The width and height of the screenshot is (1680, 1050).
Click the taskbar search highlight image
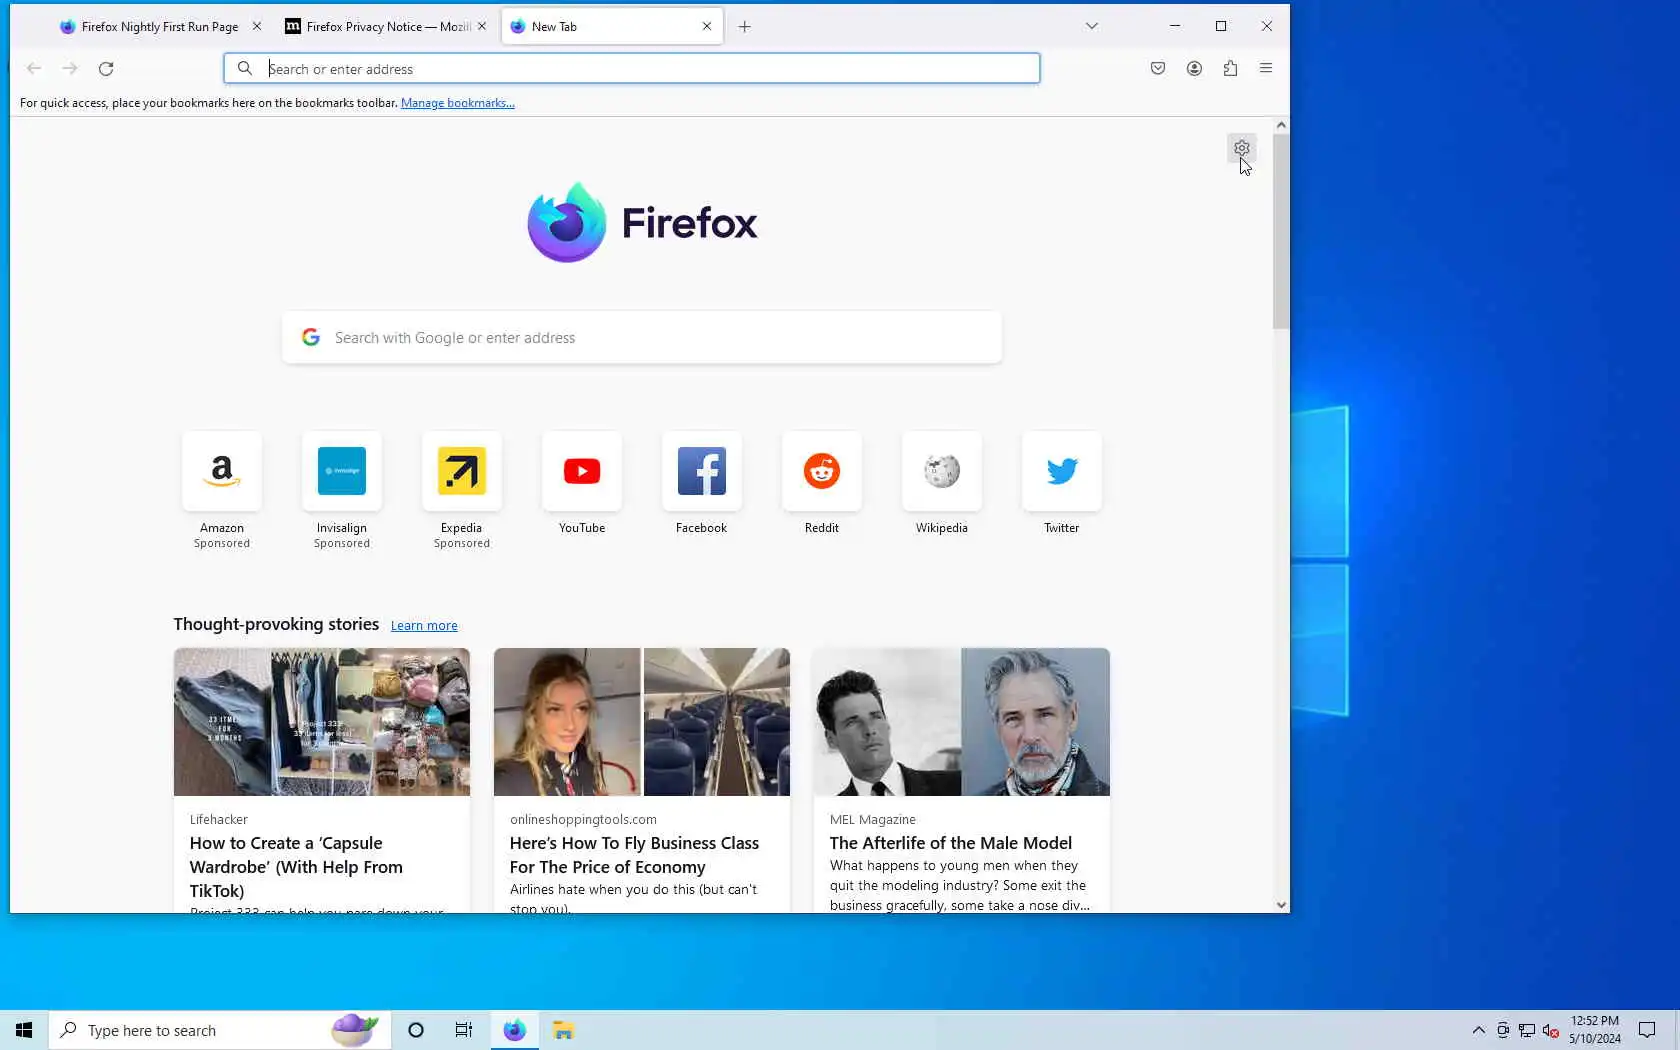click(354, 1029)
